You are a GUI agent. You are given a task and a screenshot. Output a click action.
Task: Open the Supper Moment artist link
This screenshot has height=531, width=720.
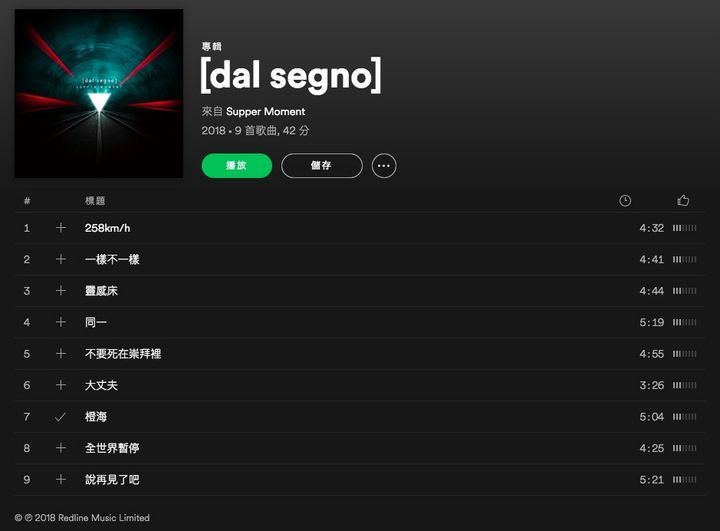[265, 112]
